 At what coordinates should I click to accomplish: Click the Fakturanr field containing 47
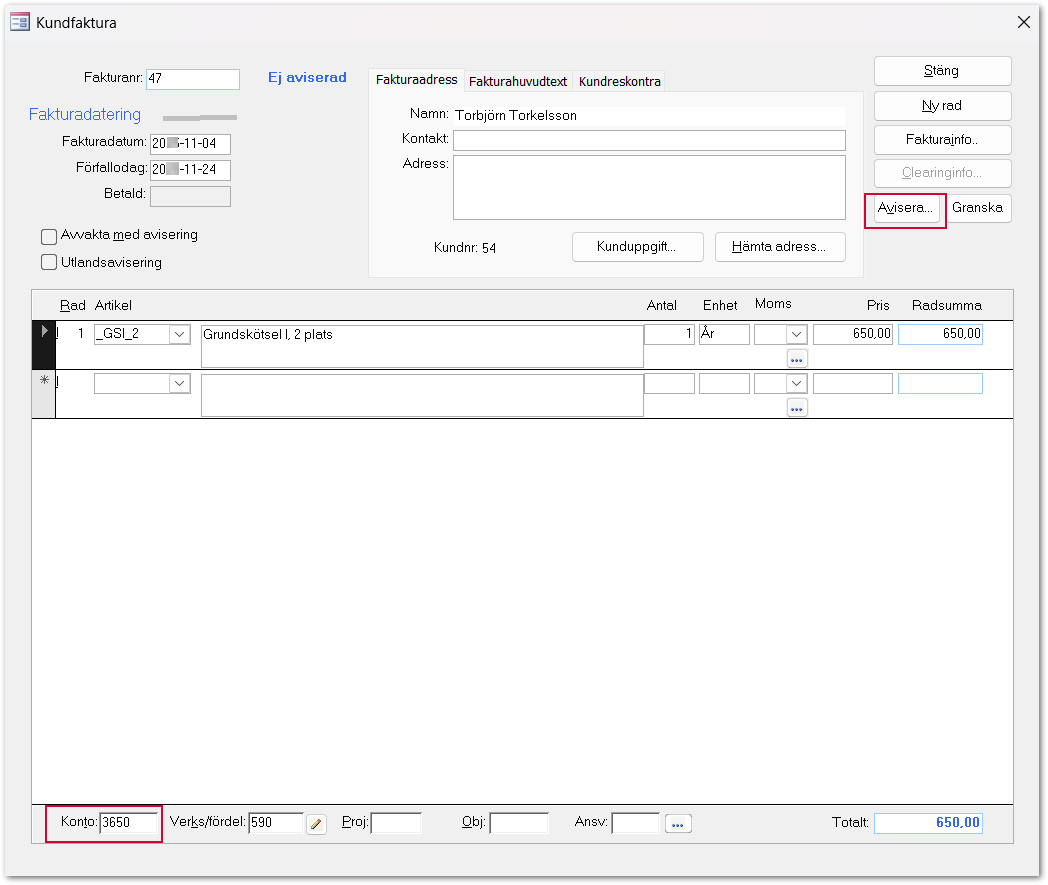[x=192, y=79]
